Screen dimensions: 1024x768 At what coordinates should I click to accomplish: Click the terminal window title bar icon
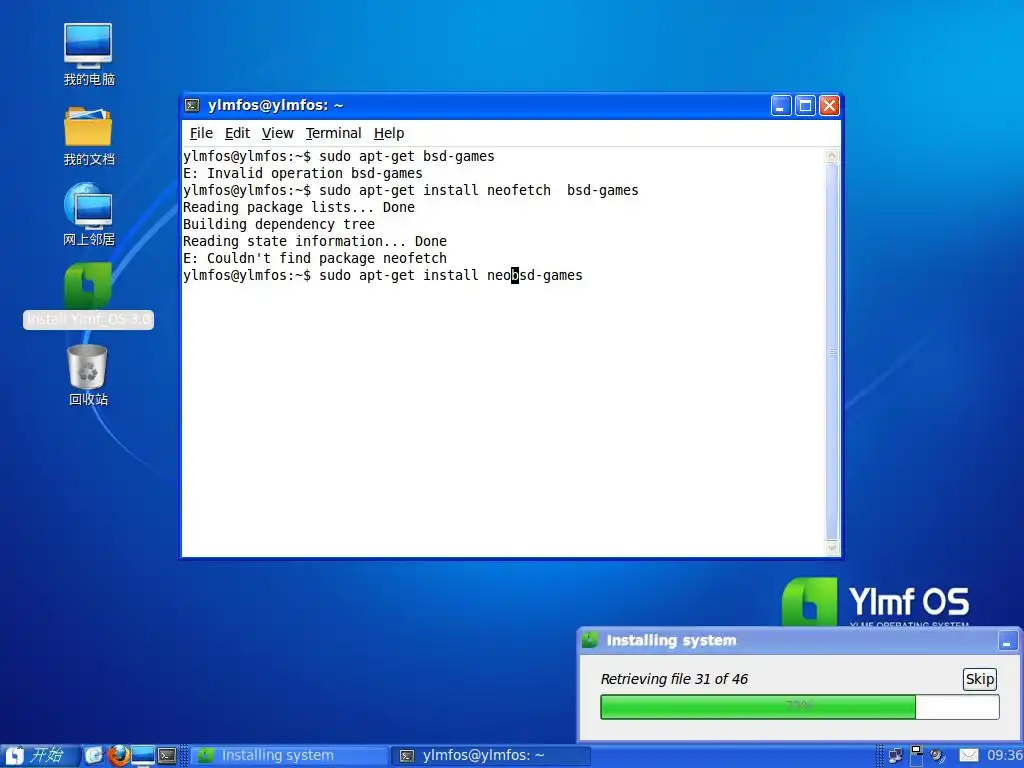[x=192, y=105]
